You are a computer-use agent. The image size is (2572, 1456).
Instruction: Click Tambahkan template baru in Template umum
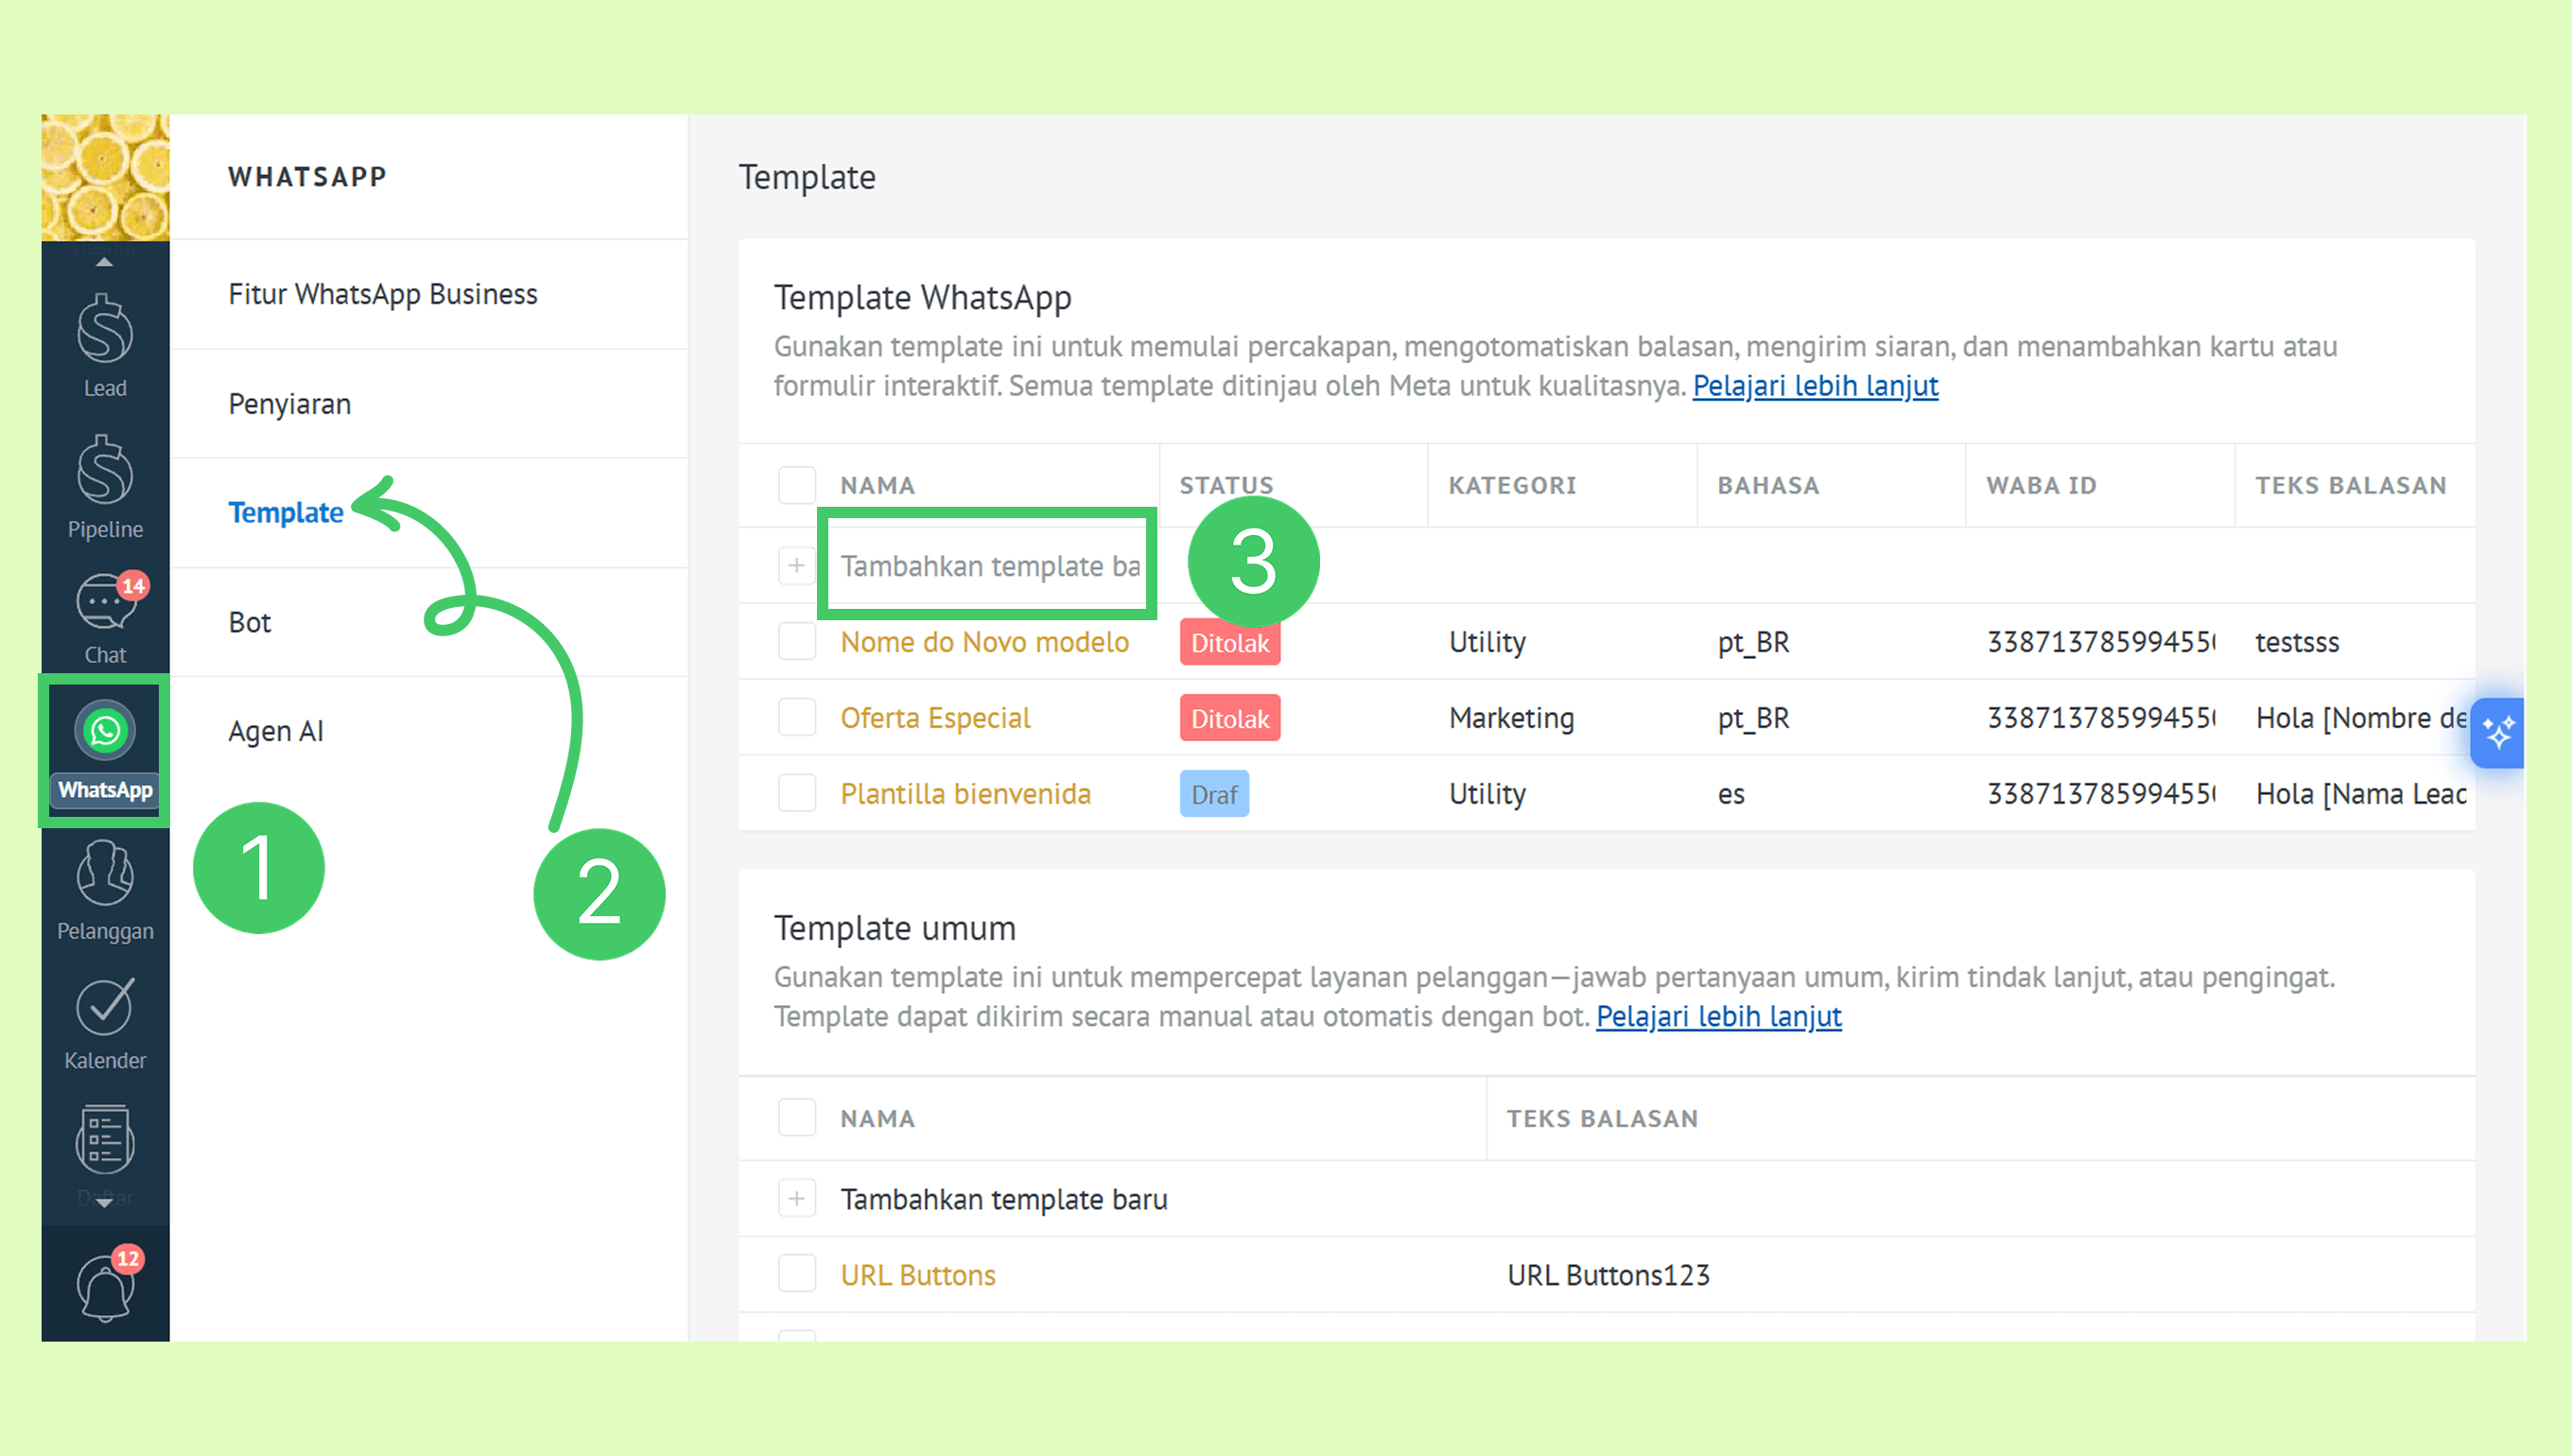(x=1004, y=1199)
